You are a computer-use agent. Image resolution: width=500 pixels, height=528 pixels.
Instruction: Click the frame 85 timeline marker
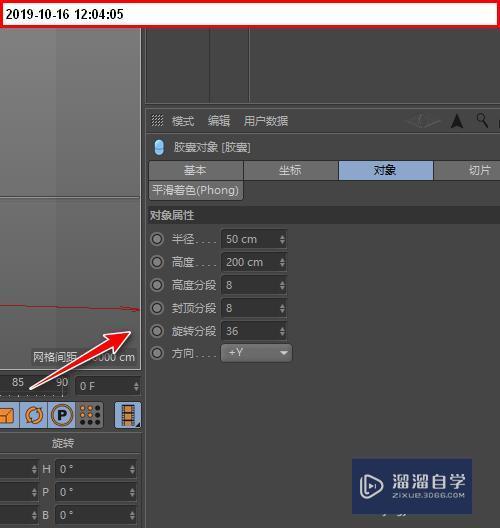(x=18, y=382)
